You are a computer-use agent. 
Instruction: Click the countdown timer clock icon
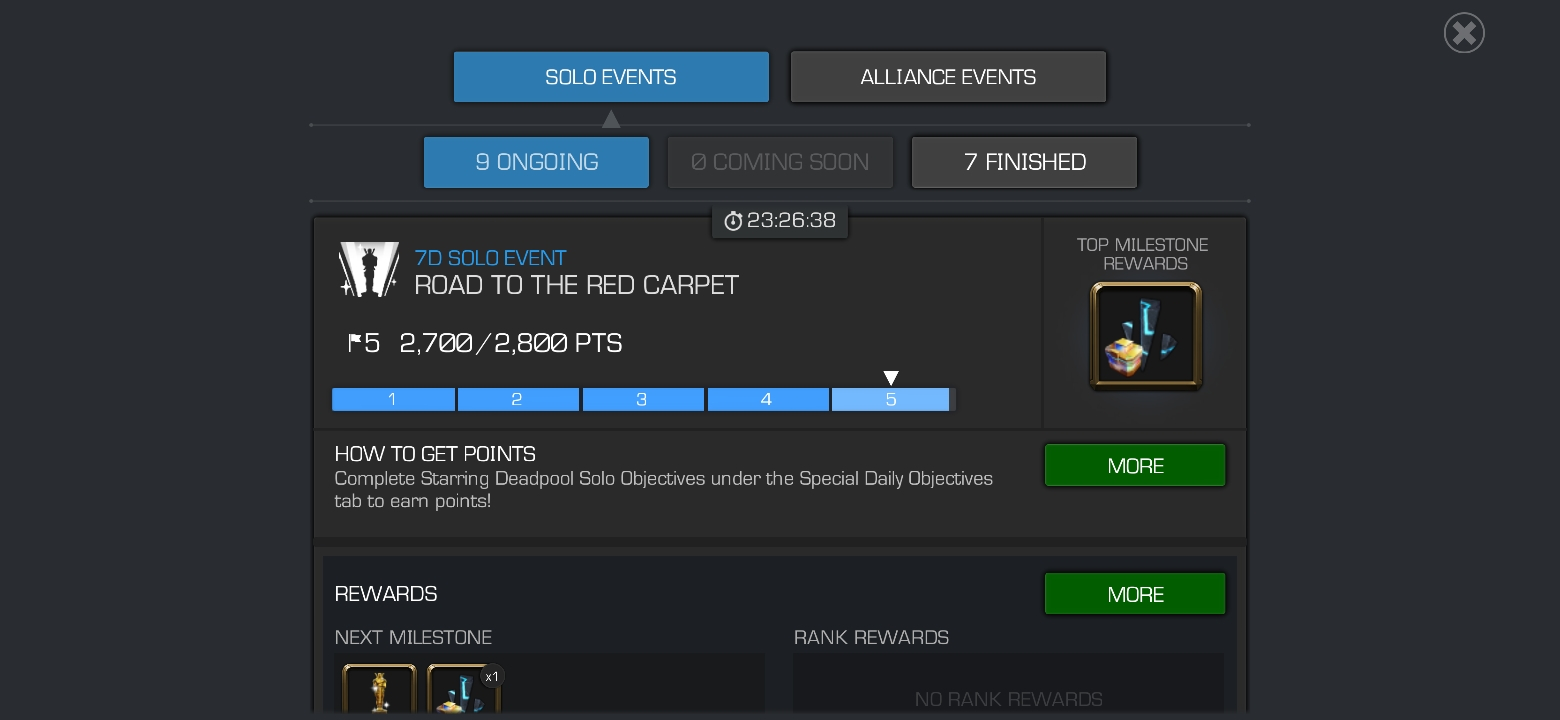click(x=733, y=221)
